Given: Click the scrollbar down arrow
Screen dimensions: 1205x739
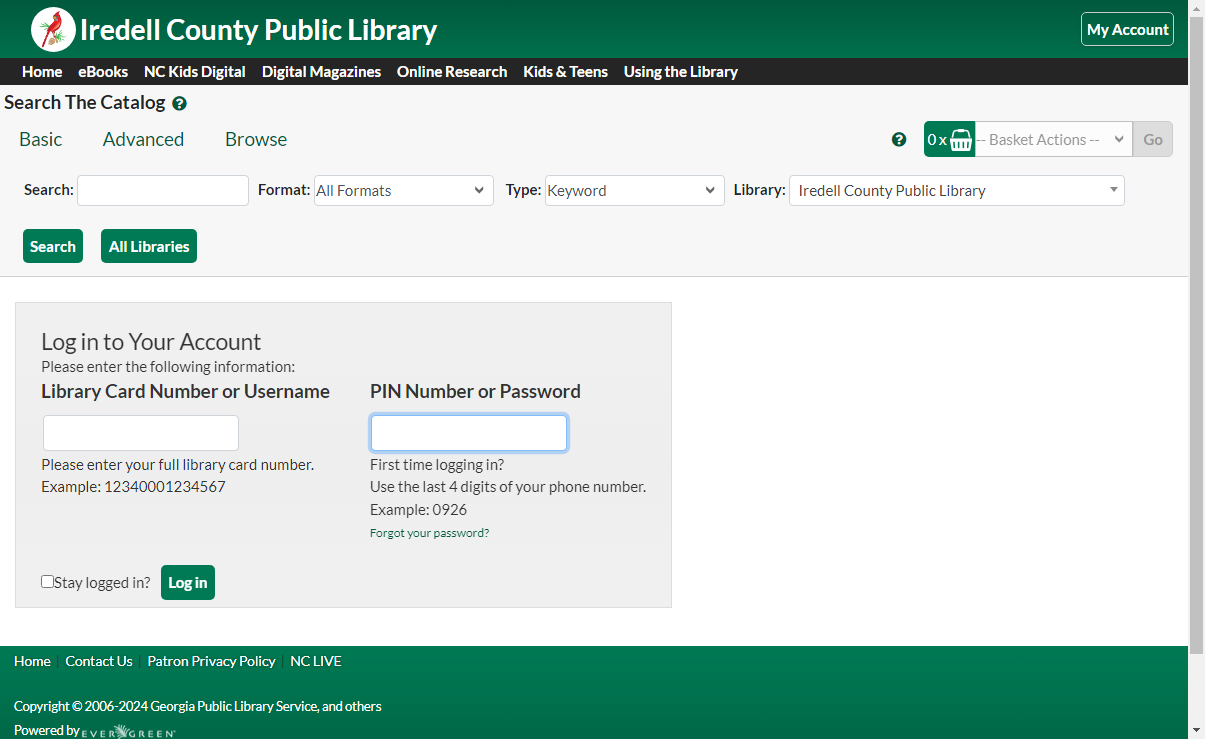Looking at the screenshot, I should (1197, 730).
